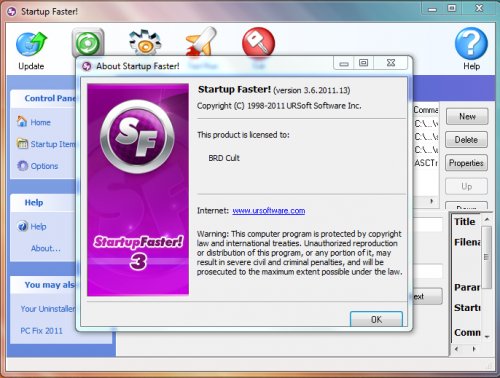Click the Title label in details panel
500x378 pixels.
(464, 222)
